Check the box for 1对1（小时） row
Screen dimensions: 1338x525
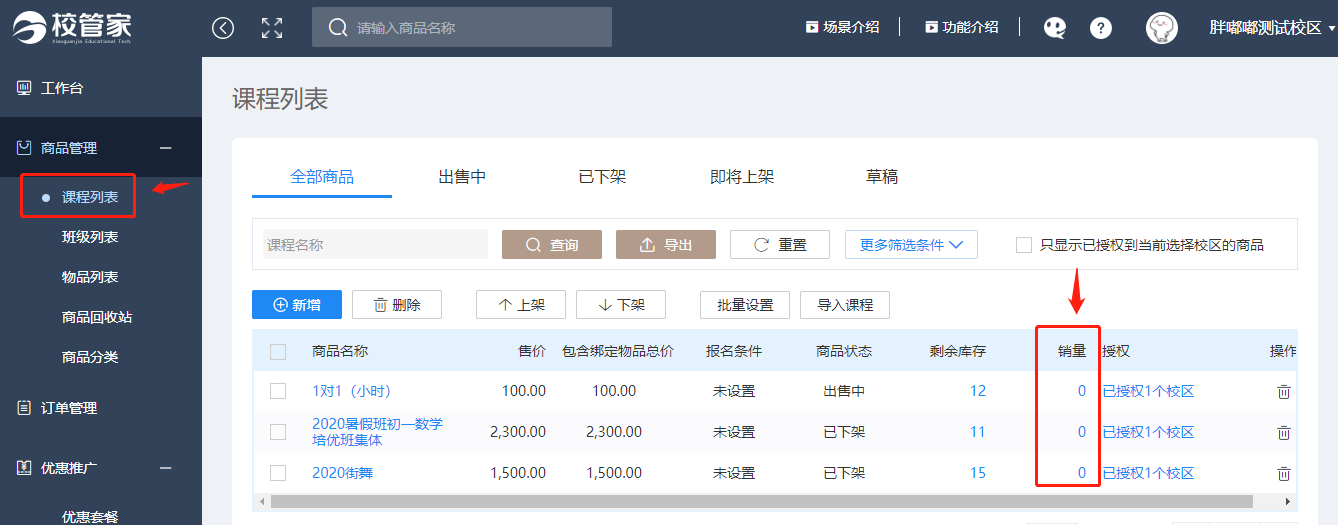(278, 391)
